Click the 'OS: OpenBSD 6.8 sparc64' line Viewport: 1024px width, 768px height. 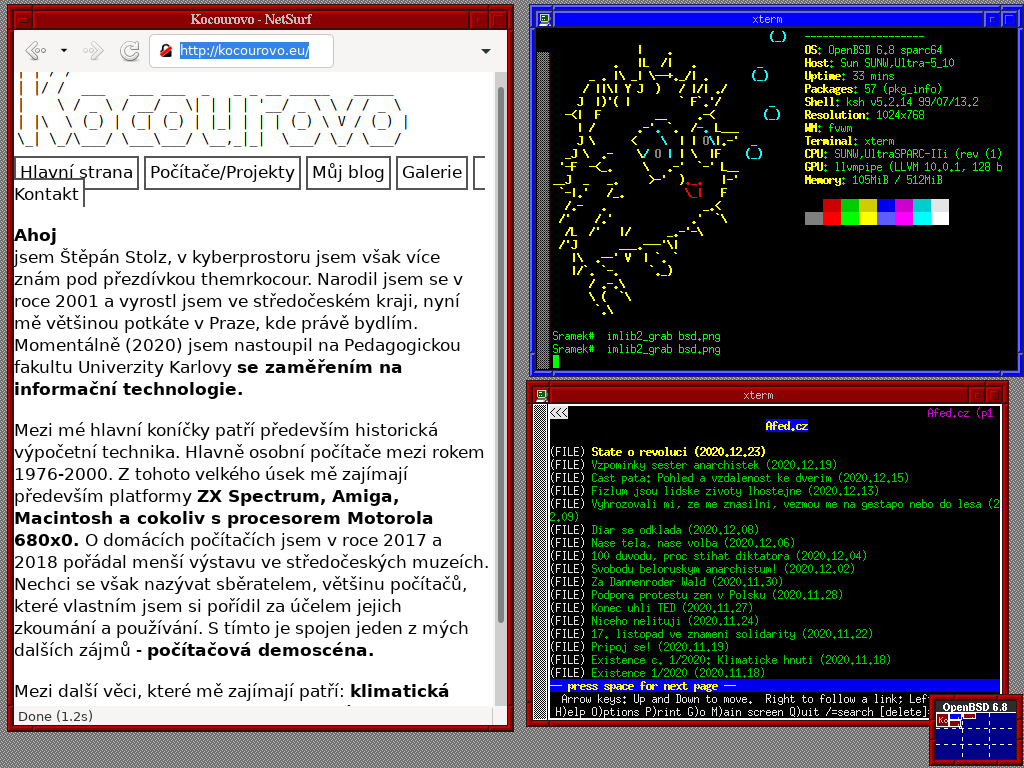click(873, 50)
